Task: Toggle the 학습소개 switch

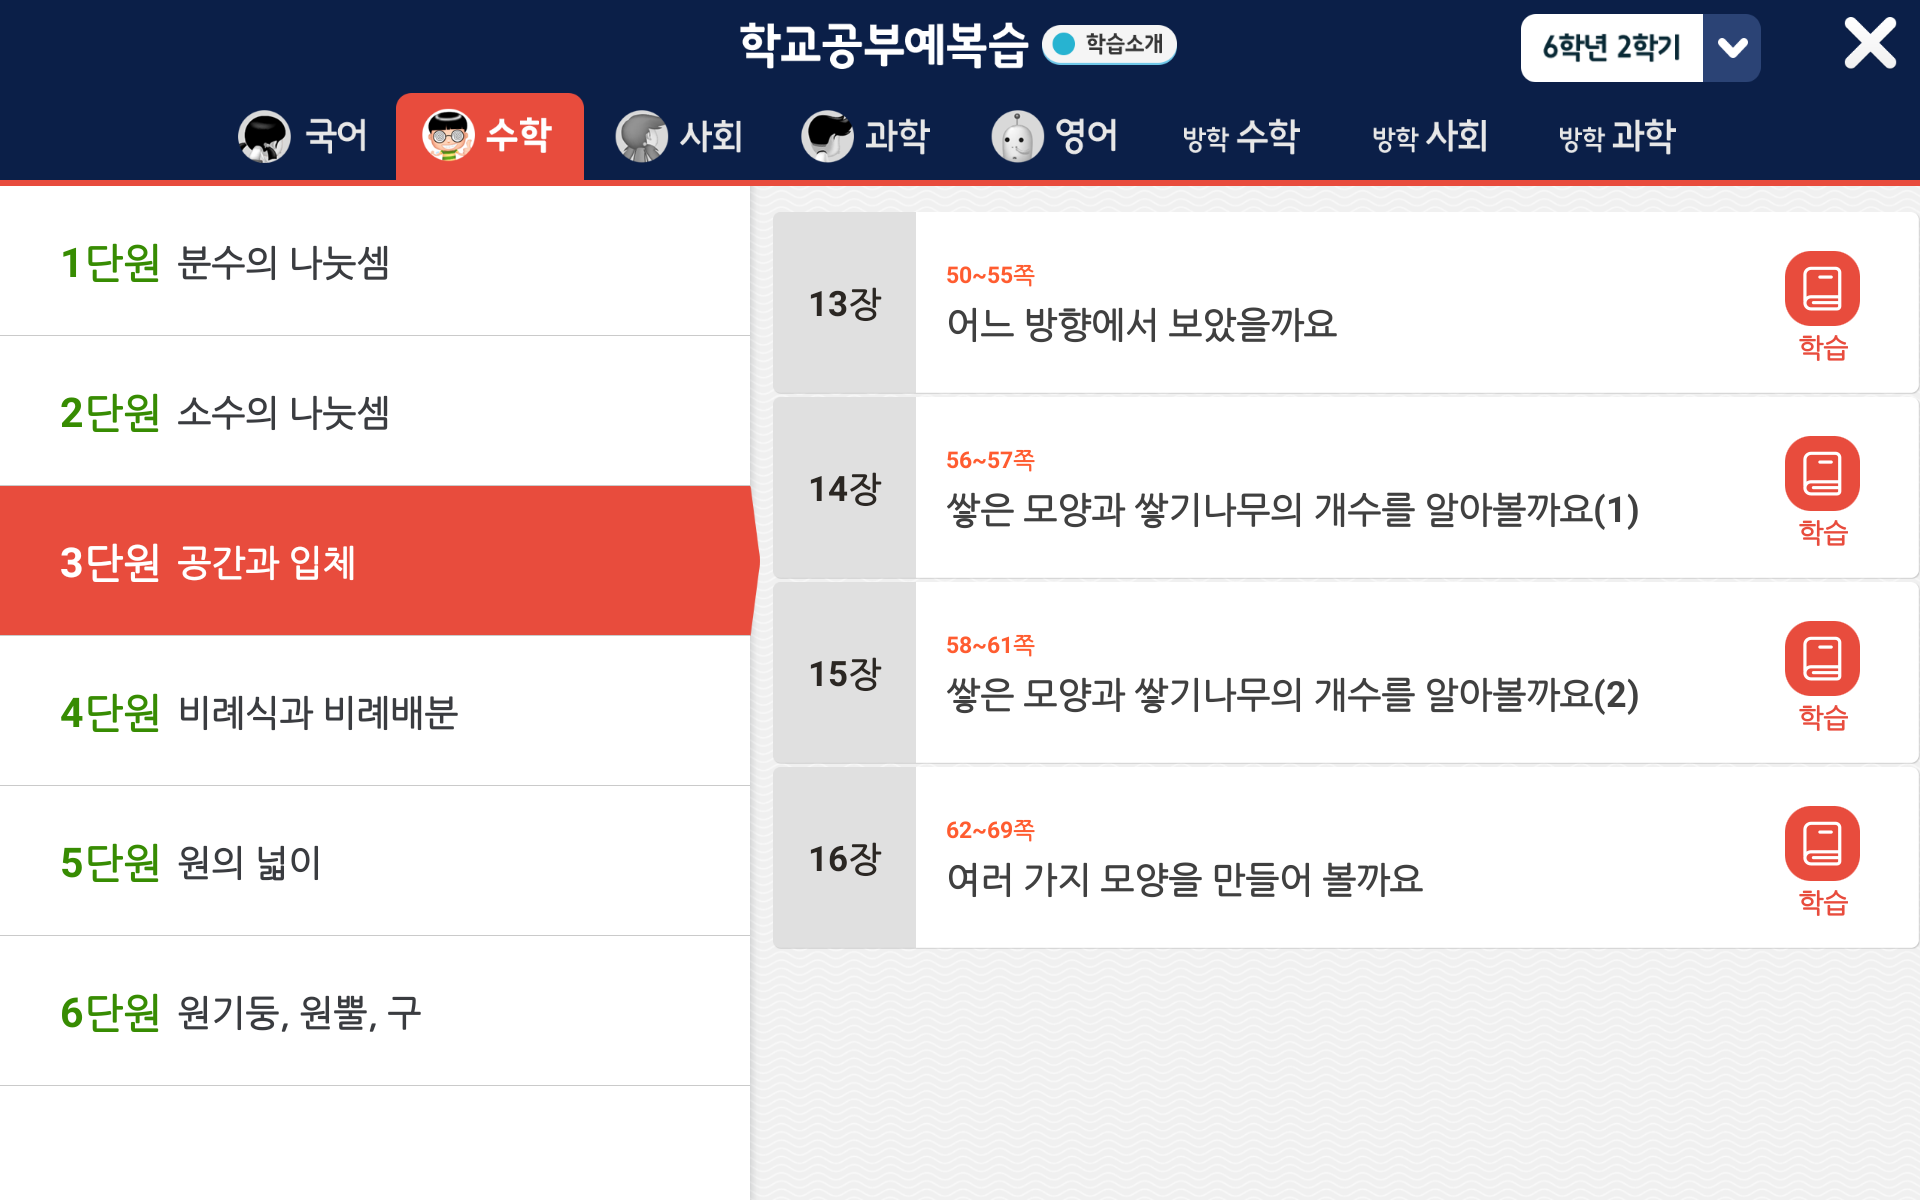Action: (1108, 45)
